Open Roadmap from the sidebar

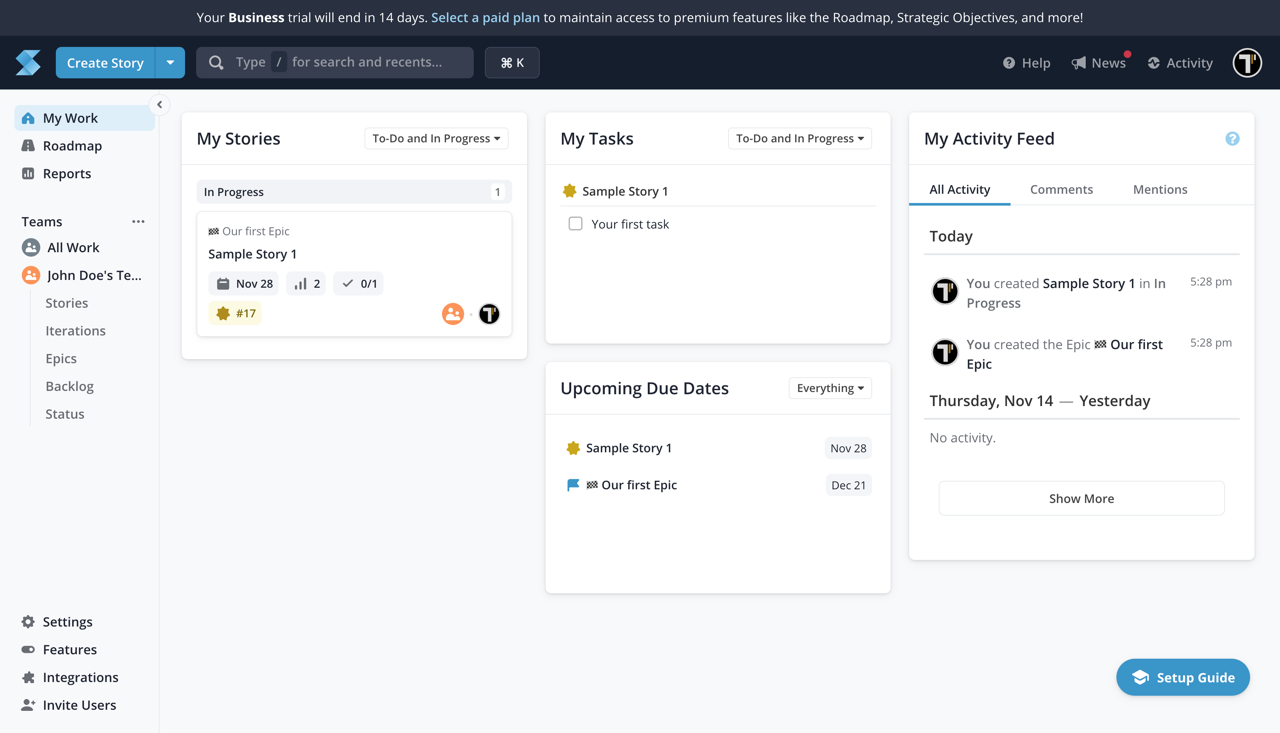click(73, 145)
